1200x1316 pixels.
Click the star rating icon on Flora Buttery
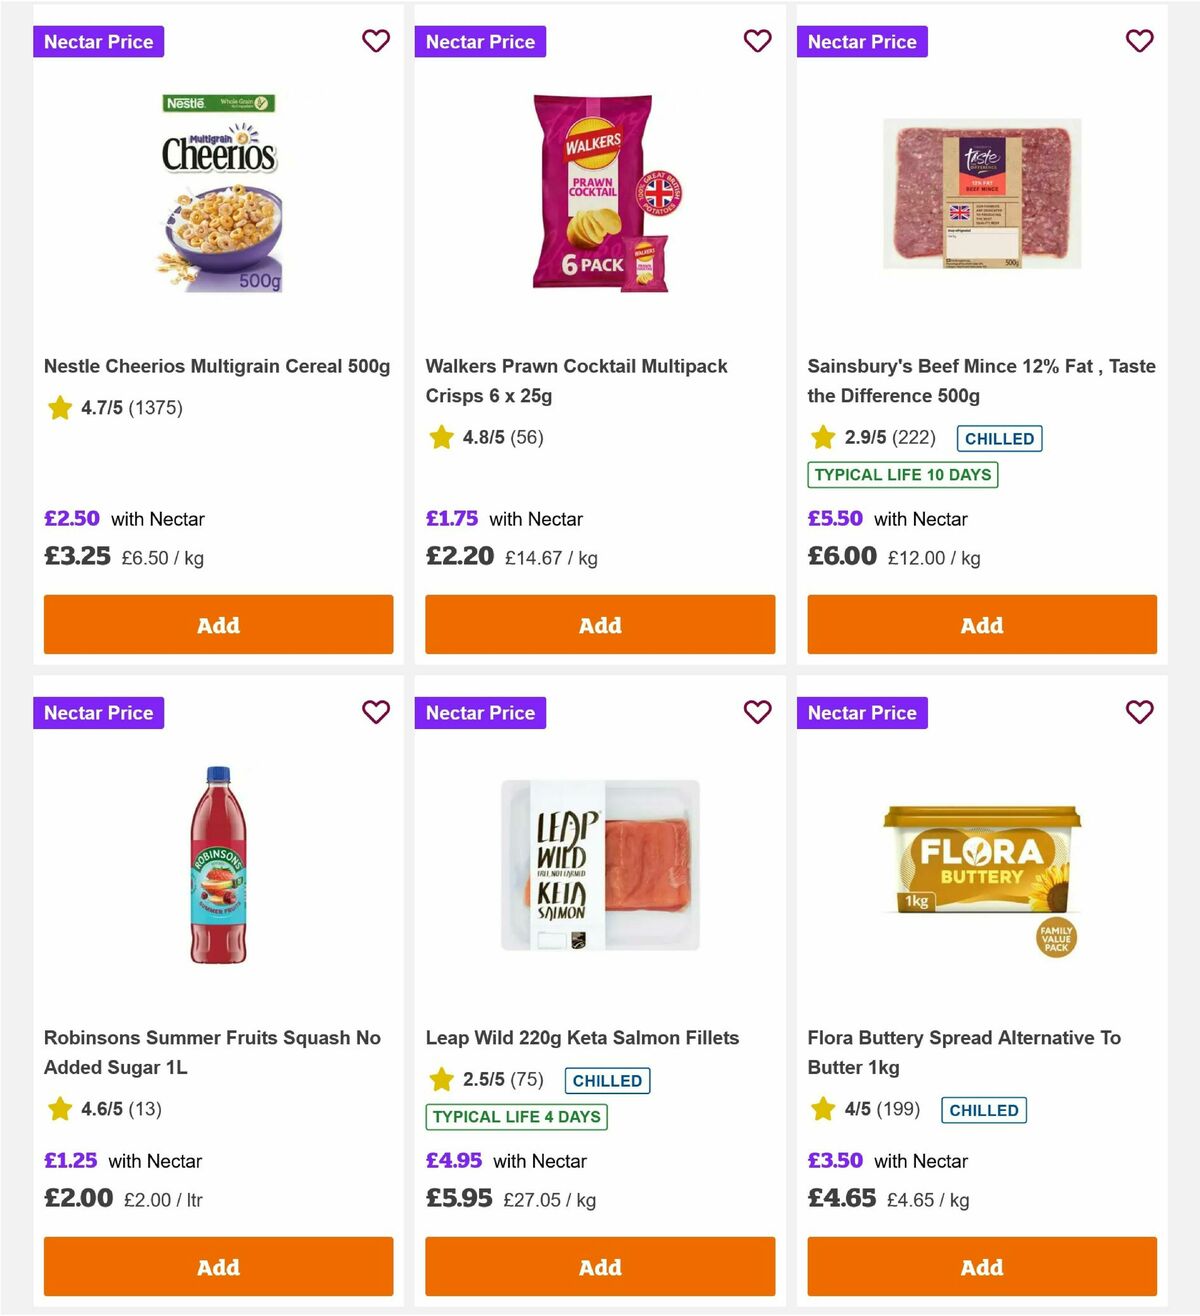click(823, 1108)
